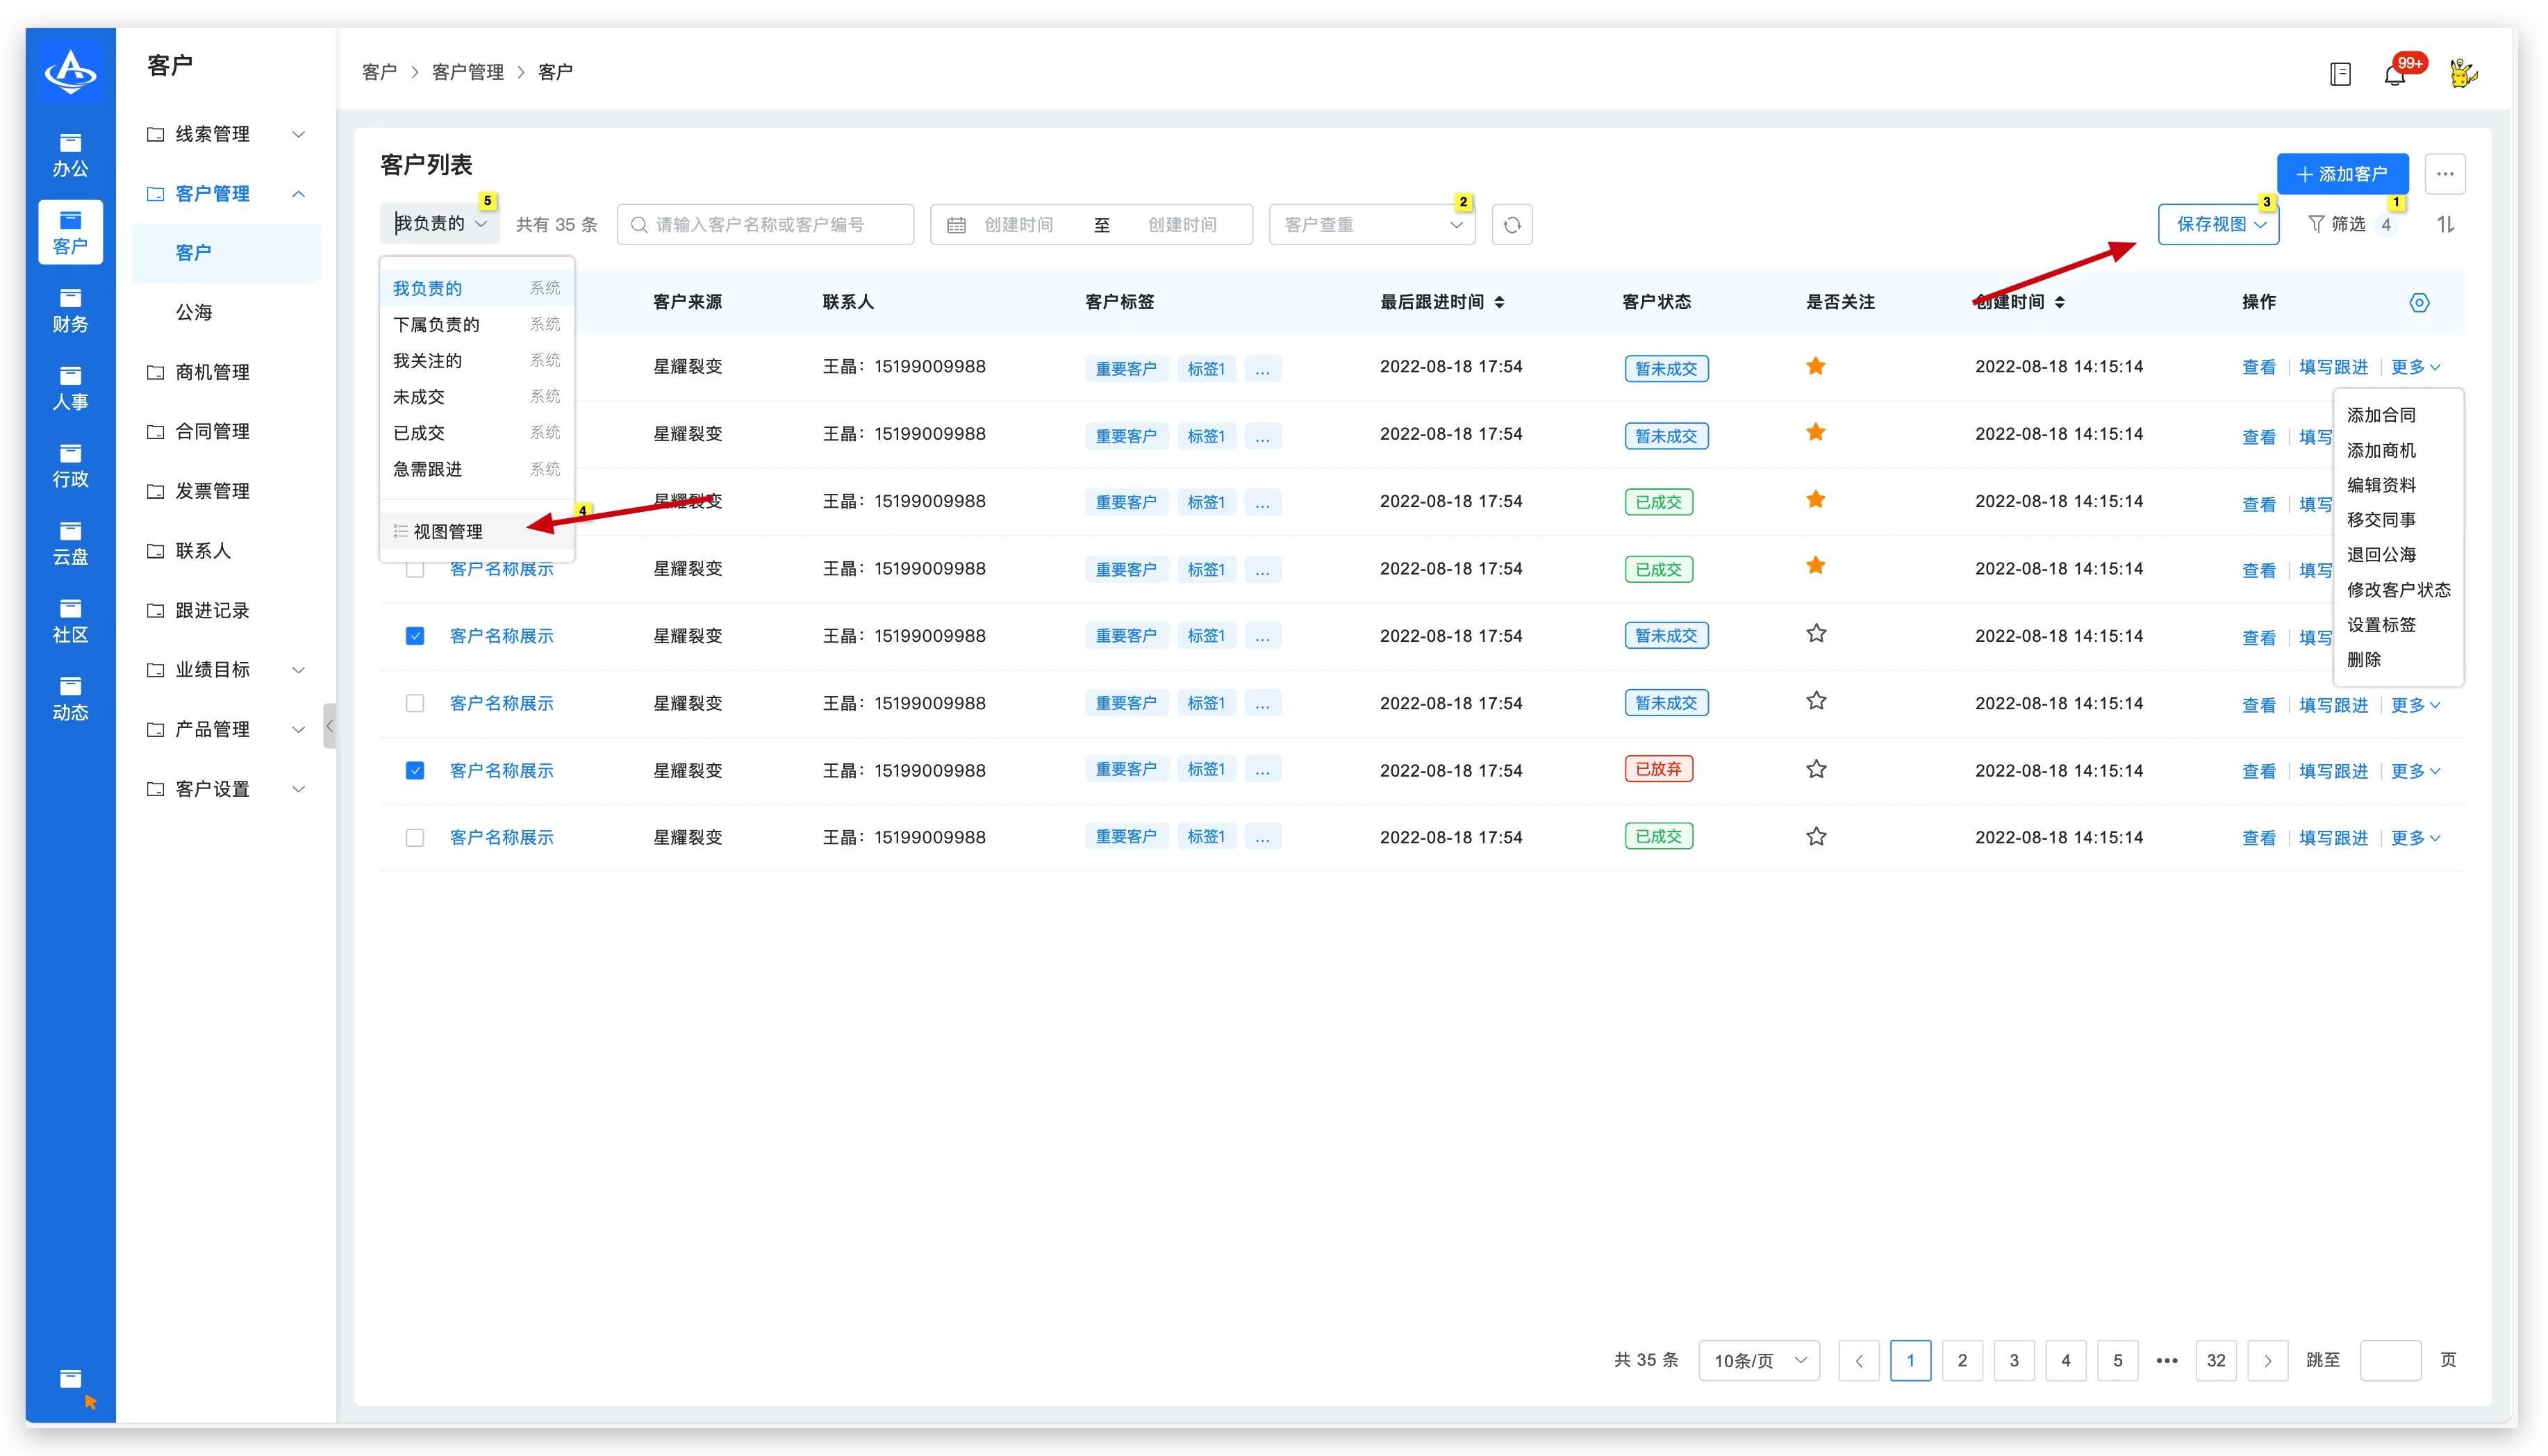Click the app logo at top left
The height and width of the screenshot is (1456, 2548).
70,71
